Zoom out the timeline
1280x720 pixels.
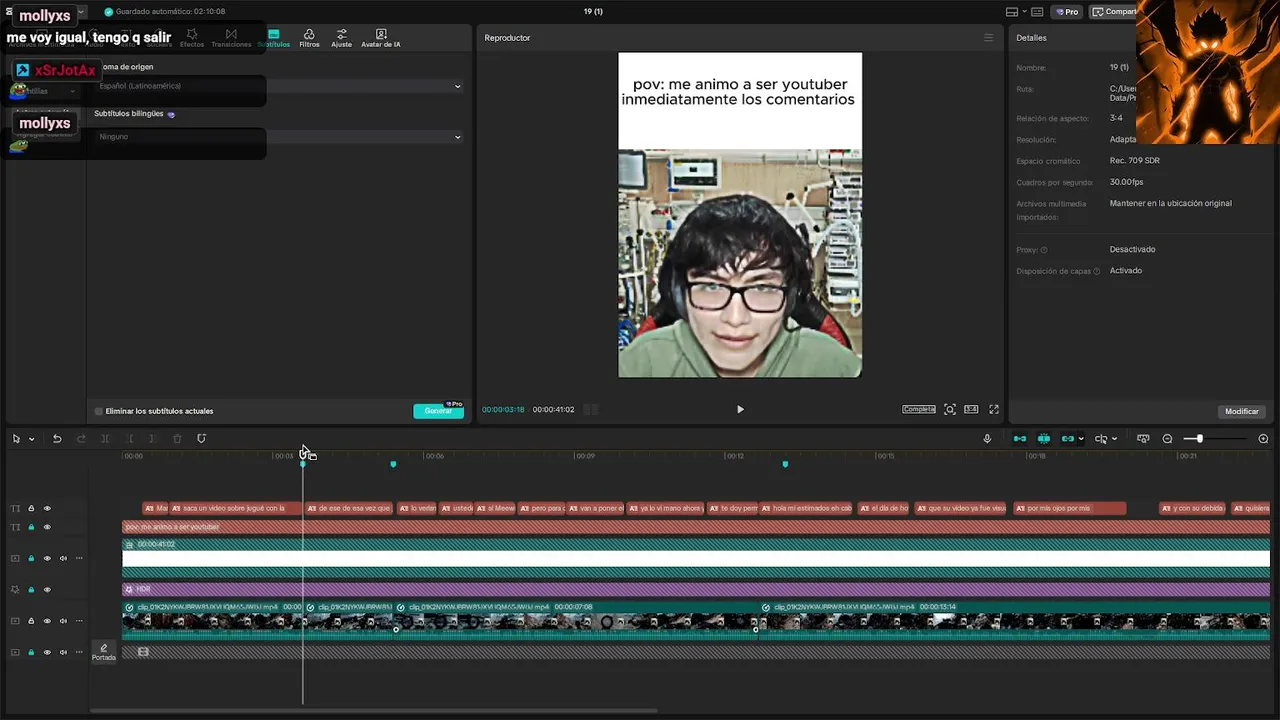click(1167, 439)
